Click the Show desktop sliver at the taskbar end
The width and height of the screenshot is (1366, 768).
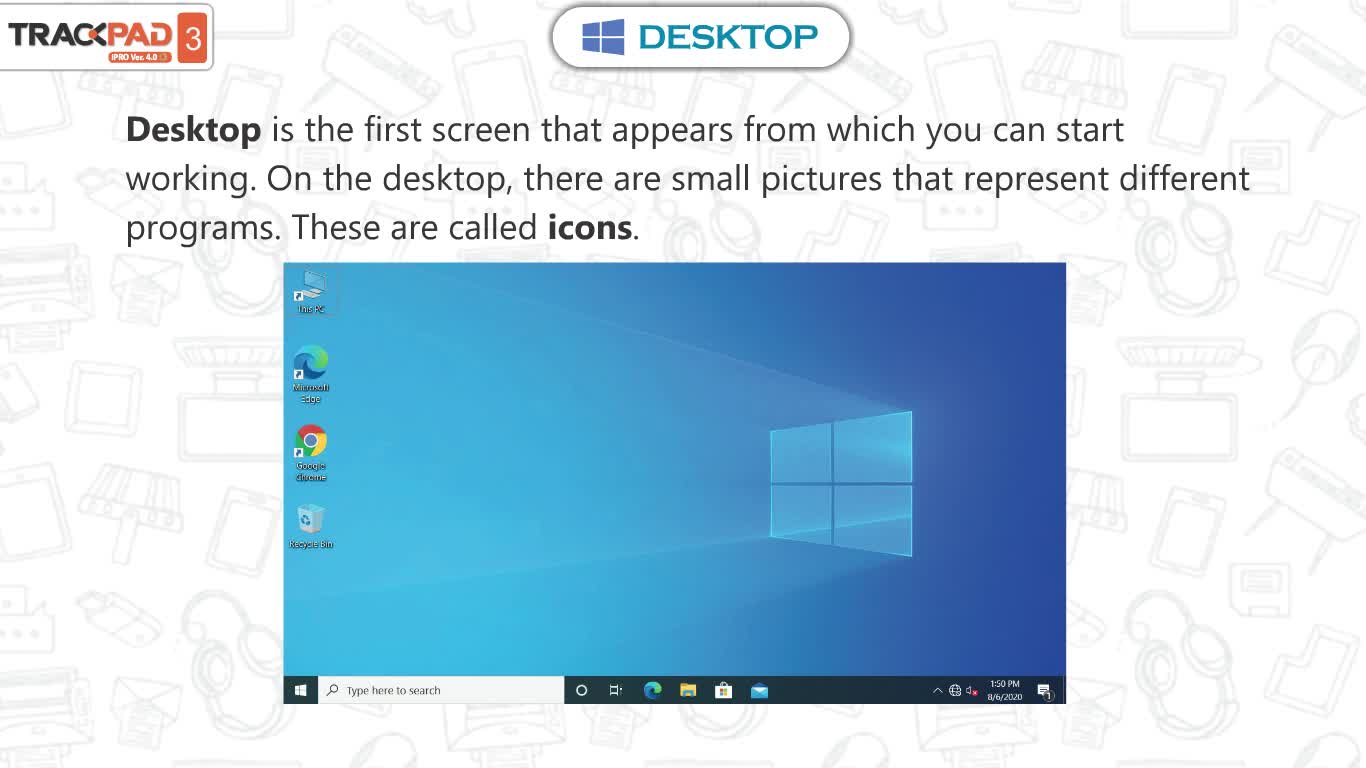1064,690
